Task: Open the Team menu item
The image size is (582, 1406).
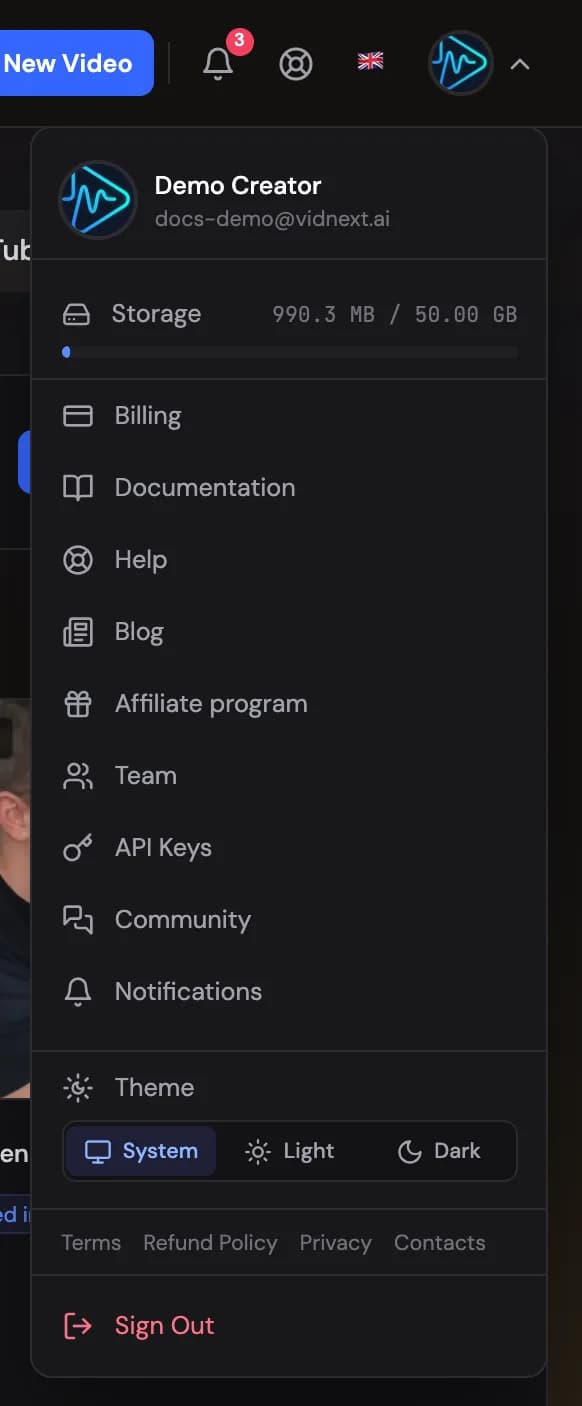Action: 289,776
